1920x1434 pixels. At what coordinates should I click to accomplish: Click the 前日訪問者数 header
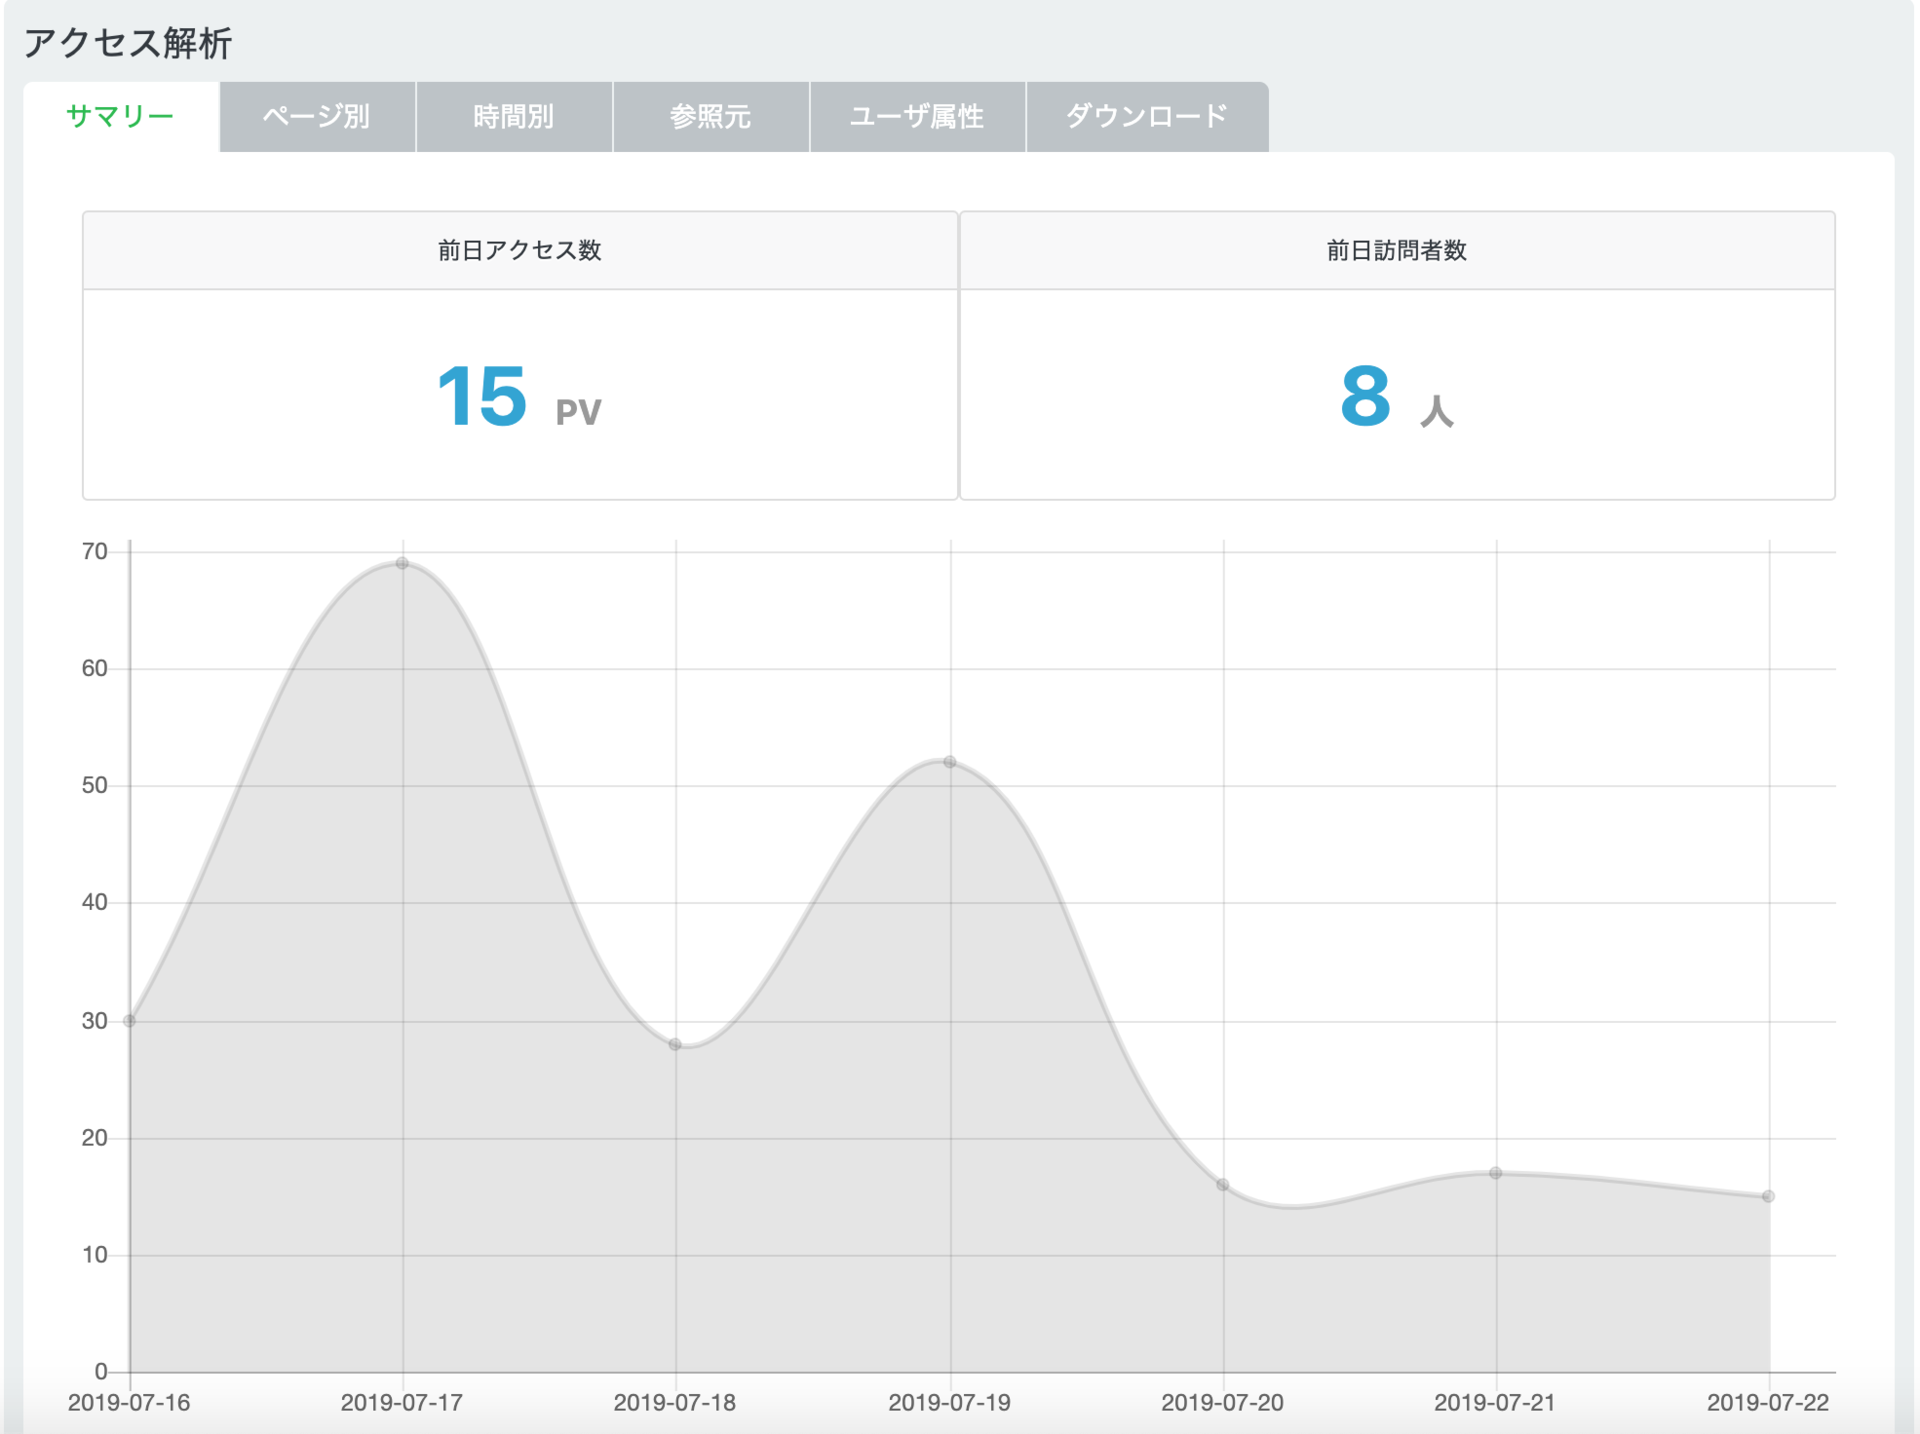(x=1397, y=250)
